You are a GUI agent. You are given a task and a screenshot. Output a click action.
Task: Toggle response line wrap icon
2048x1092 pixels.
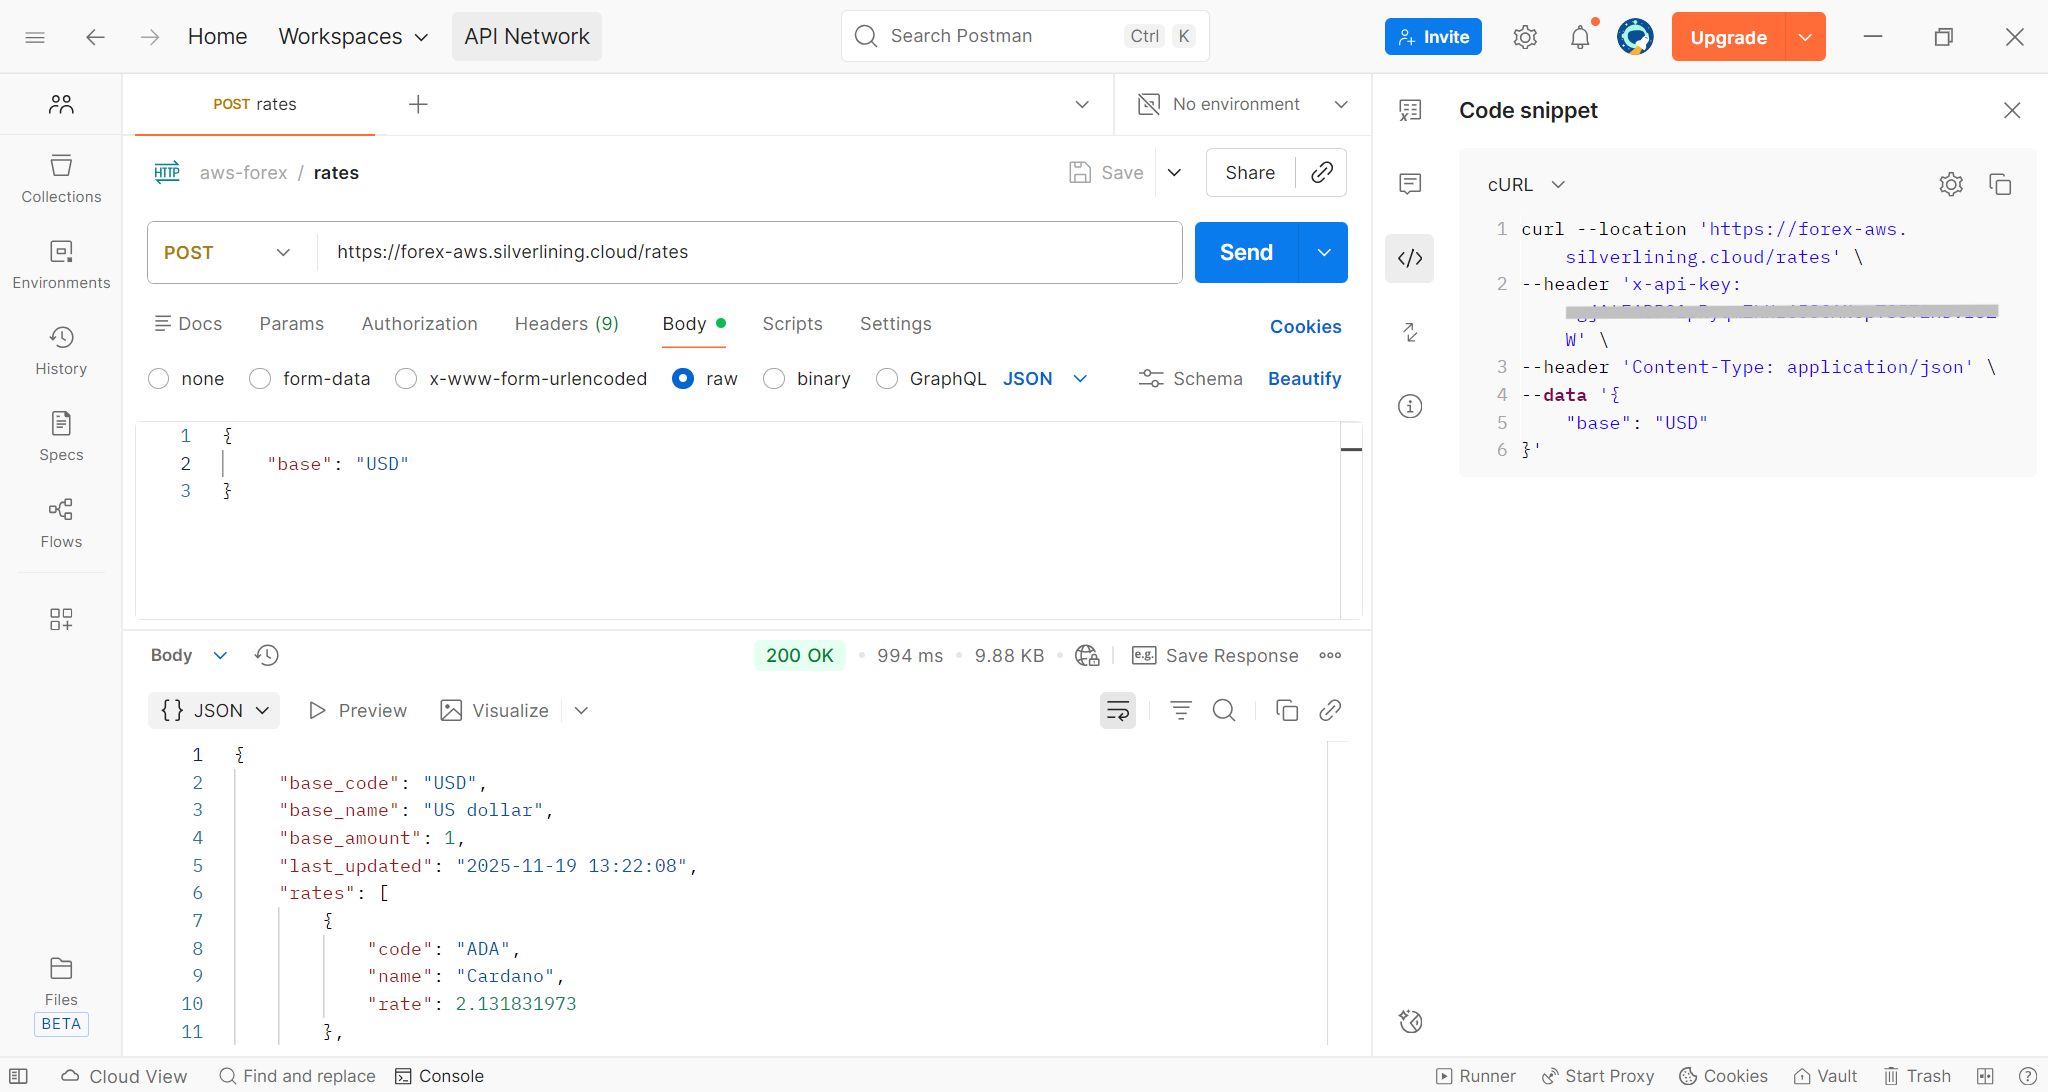1117,711
